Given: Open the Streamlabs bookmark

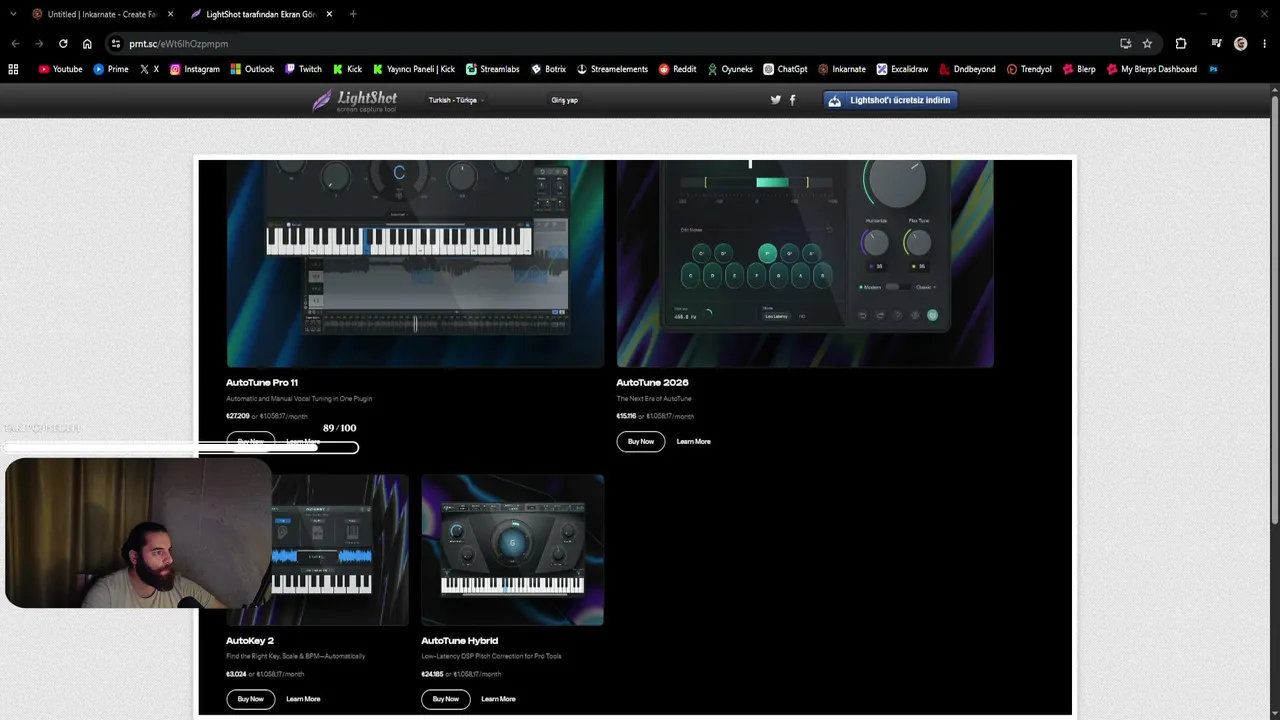Looking at the screenshot, I should point(493,69).
